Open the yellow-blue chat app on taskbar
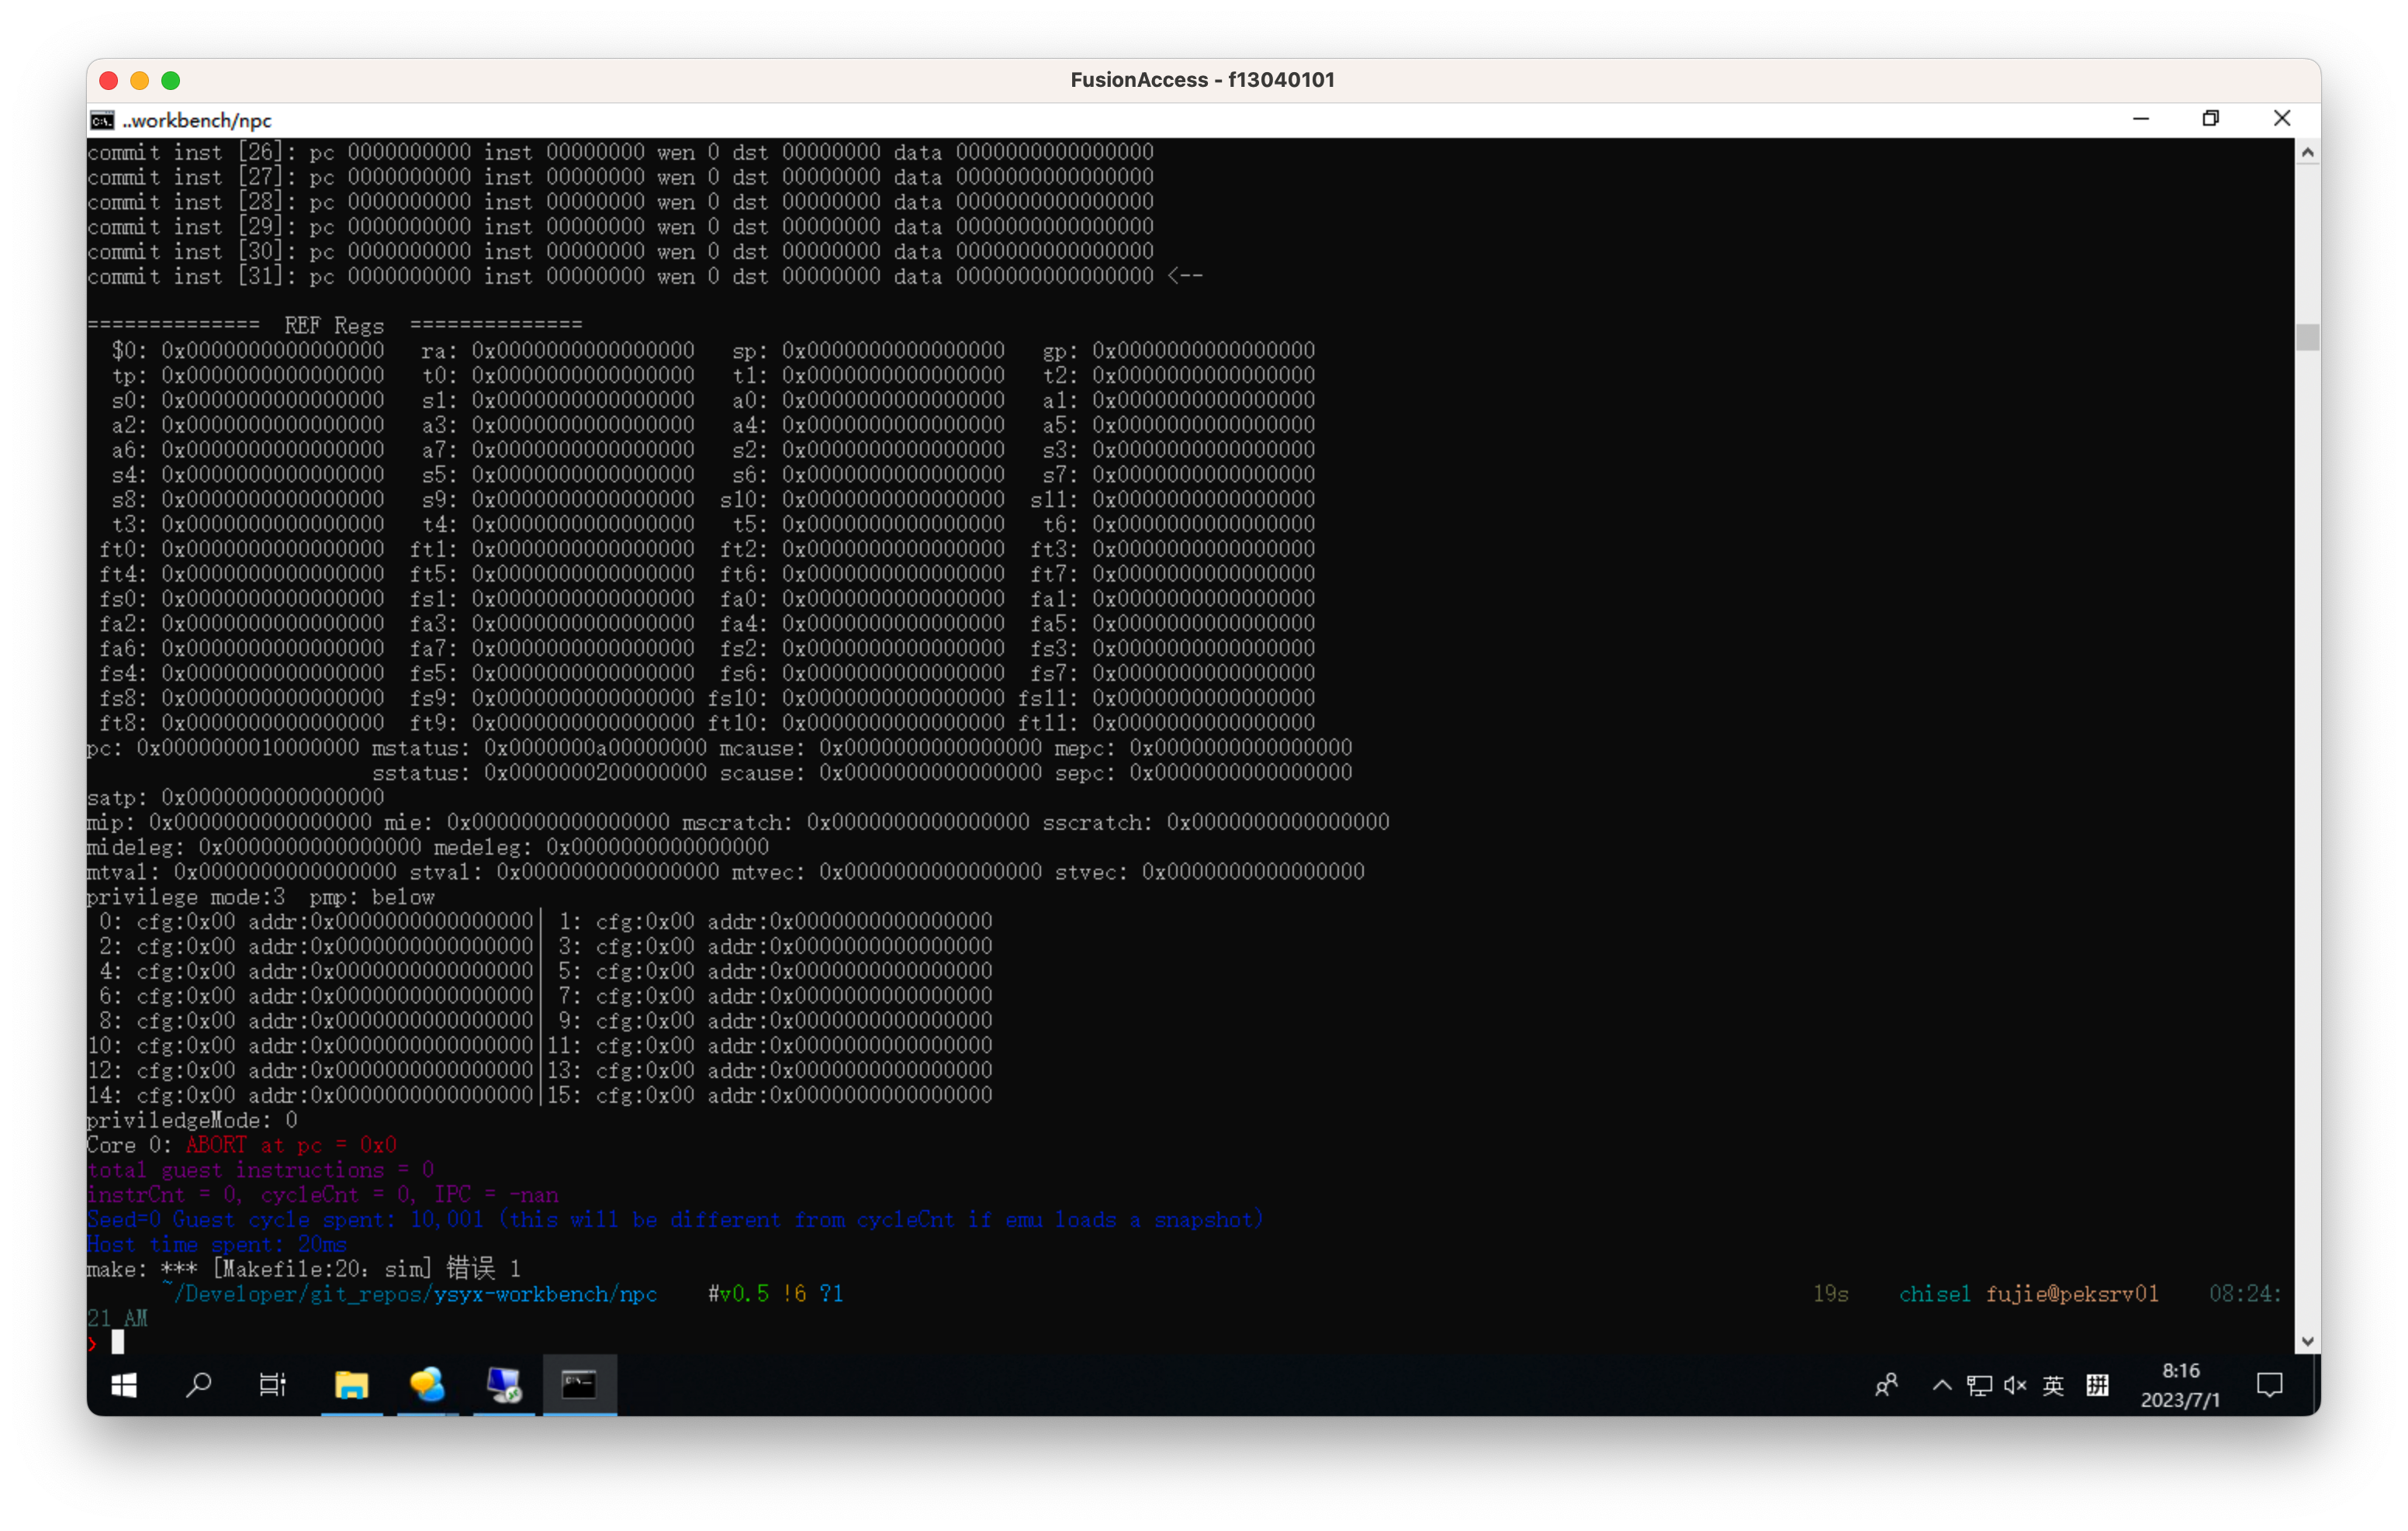2408x1531 pixels. coord(427,1385)
